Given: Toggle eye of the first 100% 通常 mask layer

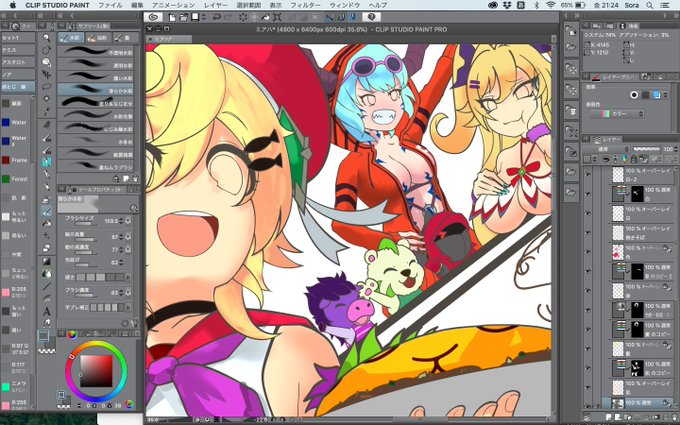Looking at the screenshot, I should 588,194.
